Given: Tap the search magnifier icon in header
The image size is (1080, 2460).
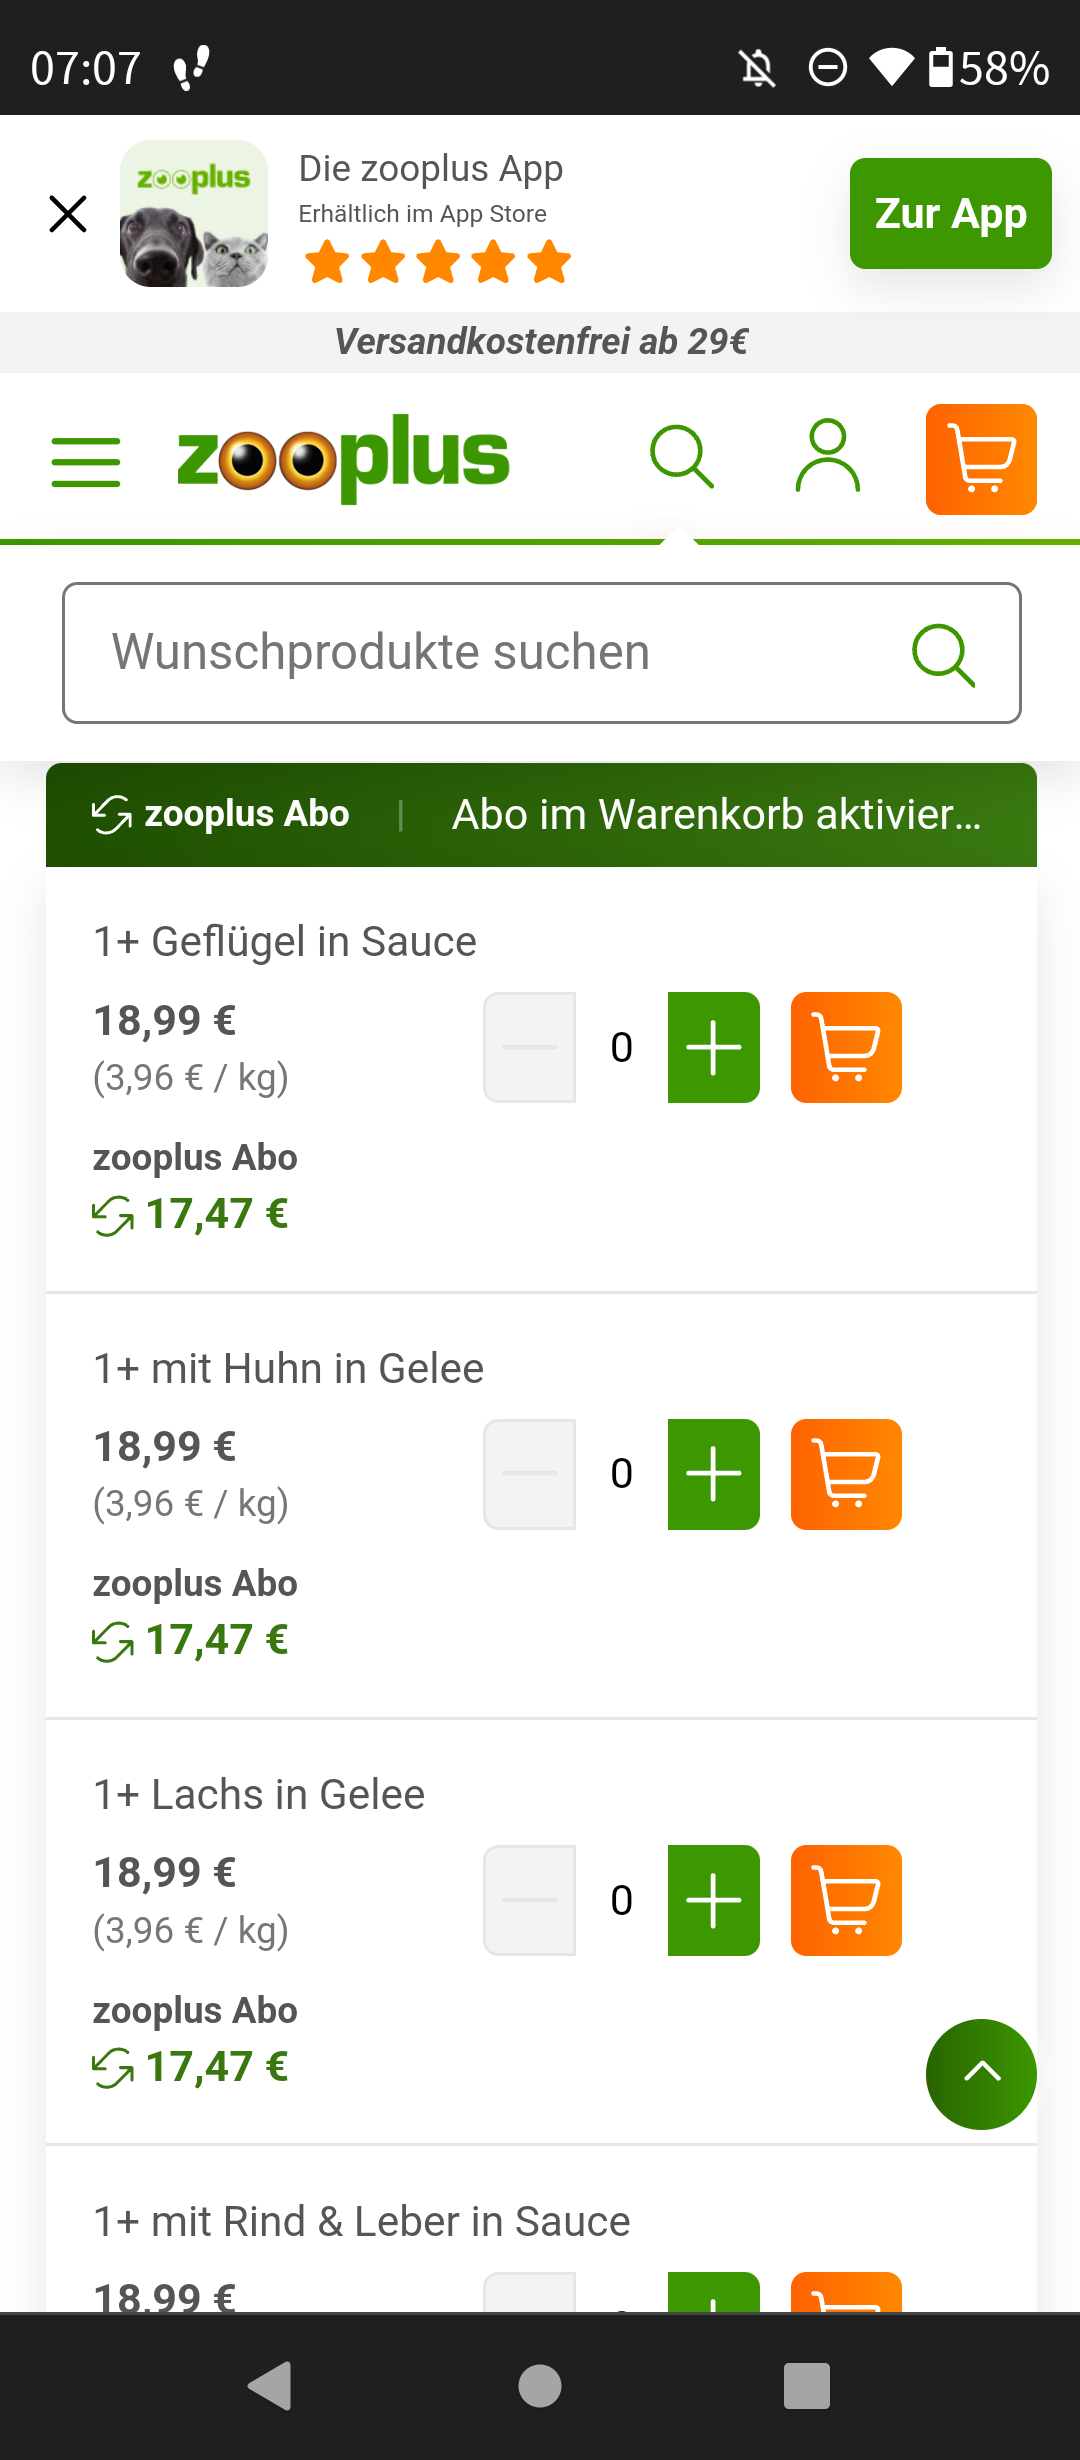Looking at the screenshot, I should [x=682, y=458].
